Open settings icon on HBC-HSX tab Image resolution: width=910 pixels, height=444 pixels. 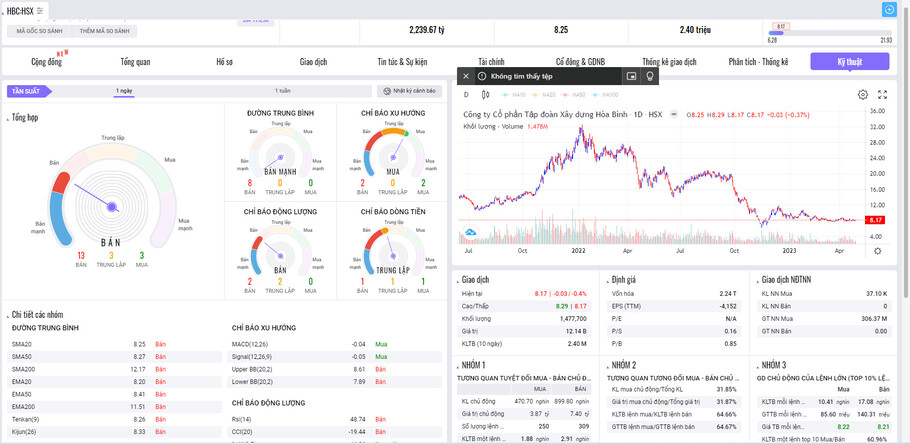39,10
